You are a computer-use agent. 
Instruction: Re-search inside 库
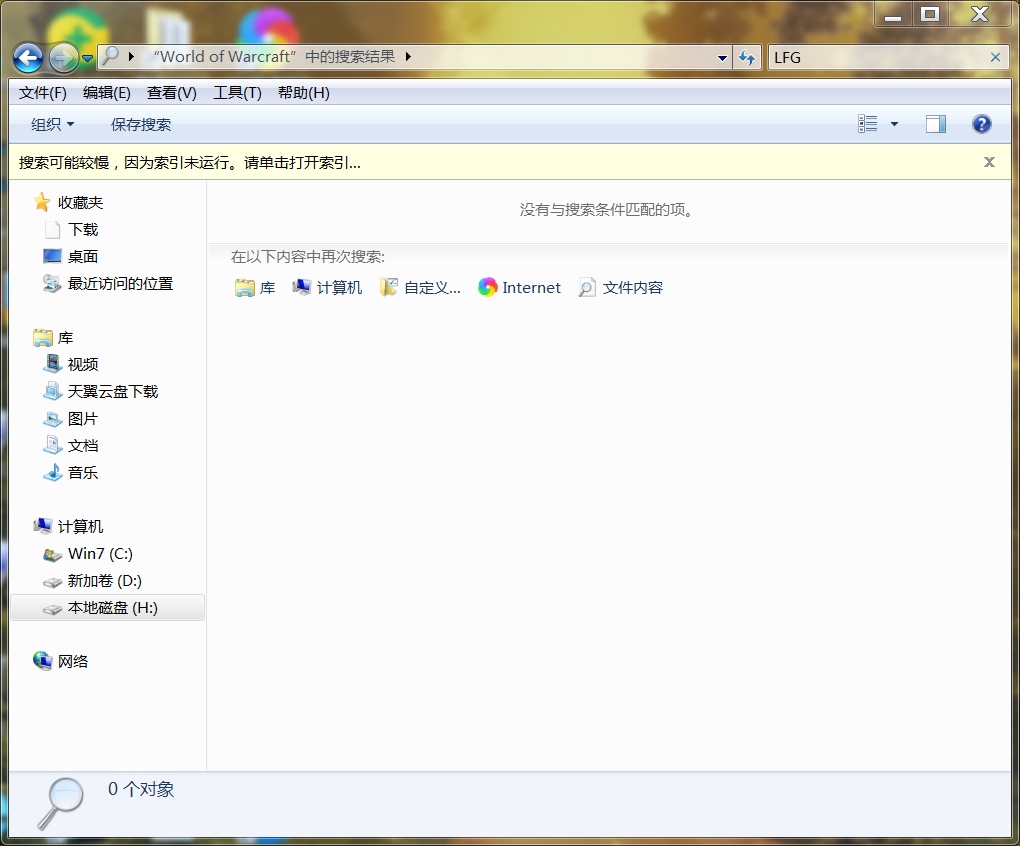[255, 287]
